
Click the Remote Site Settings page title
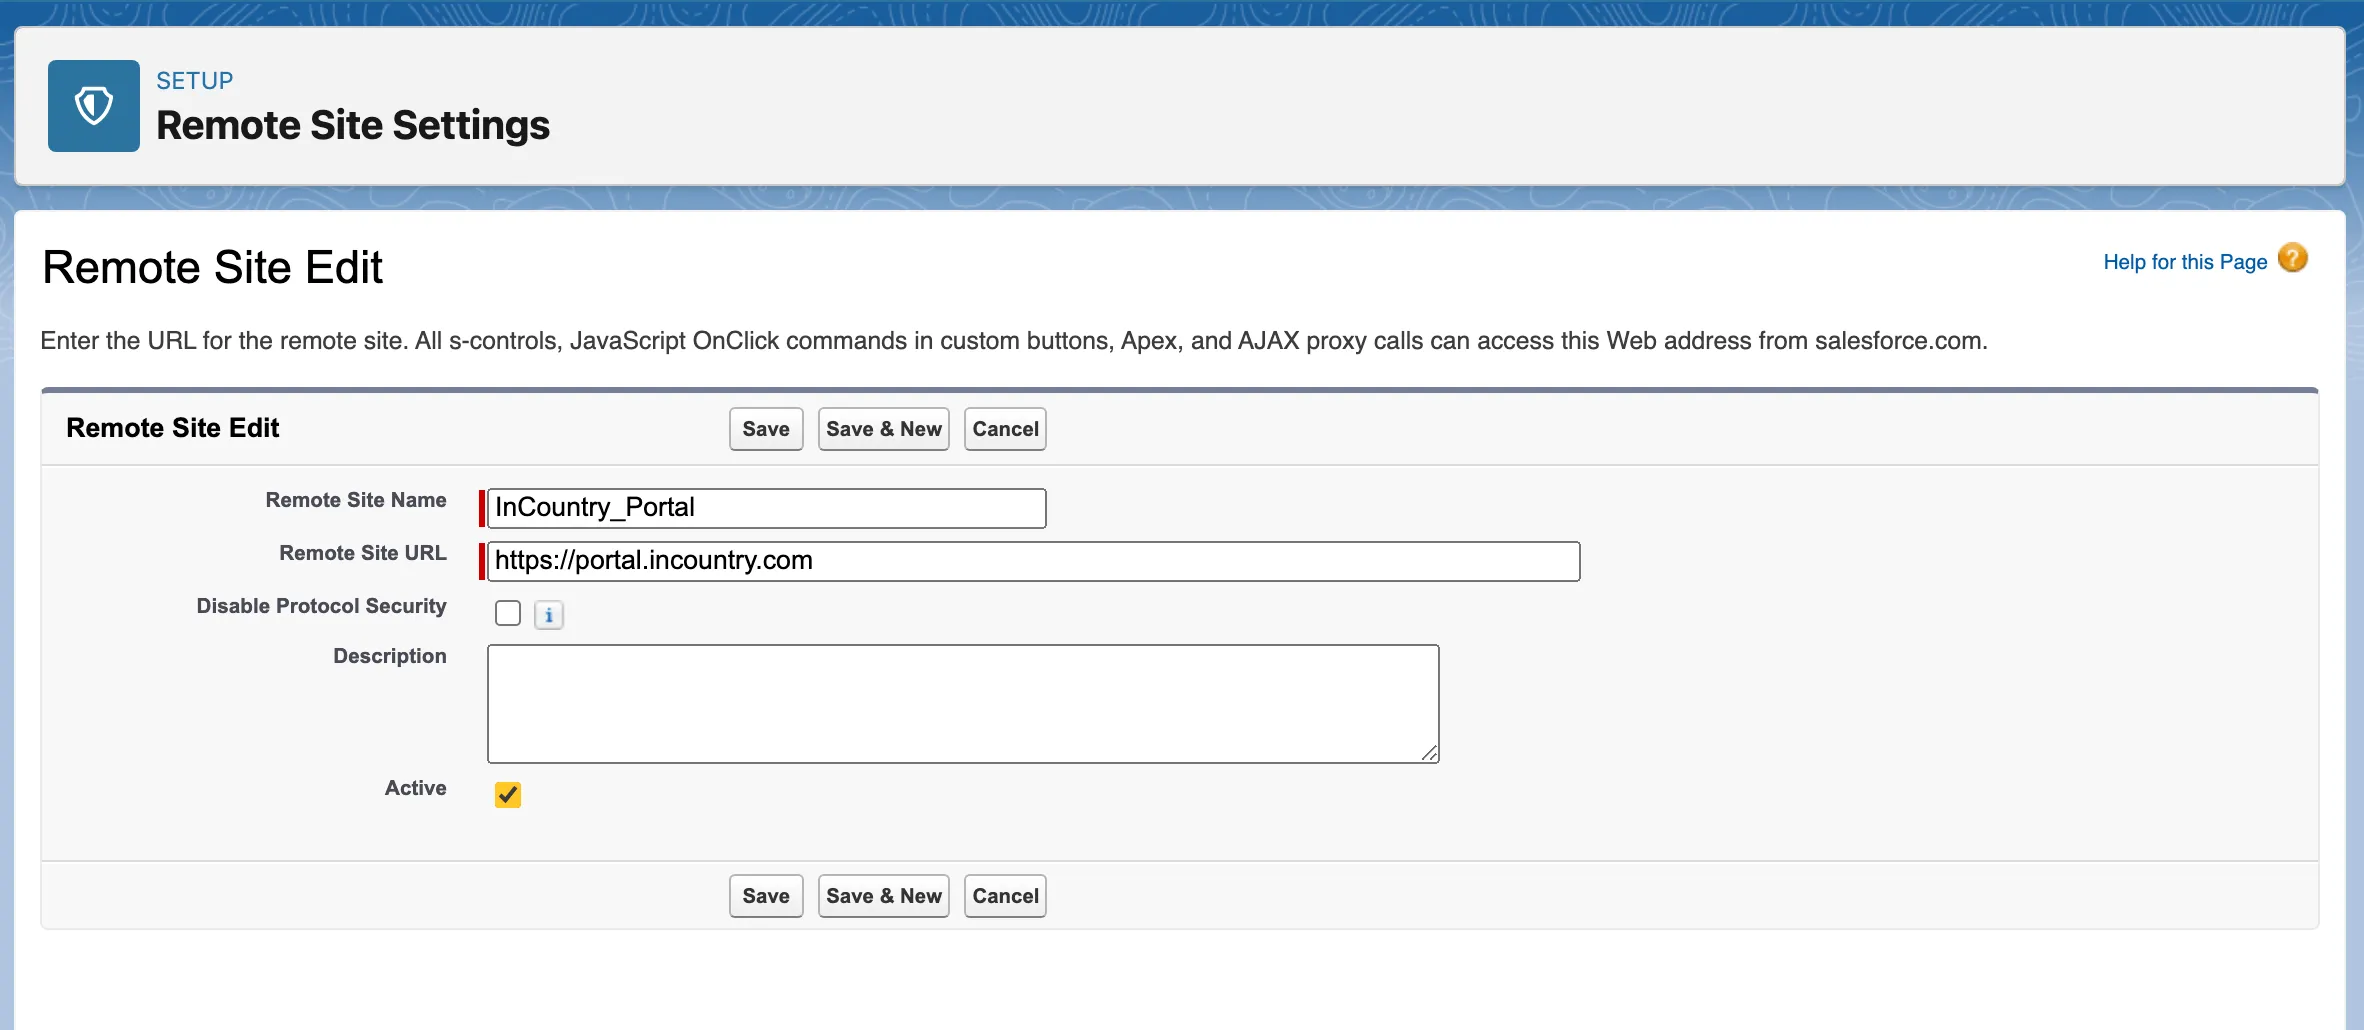353,126
